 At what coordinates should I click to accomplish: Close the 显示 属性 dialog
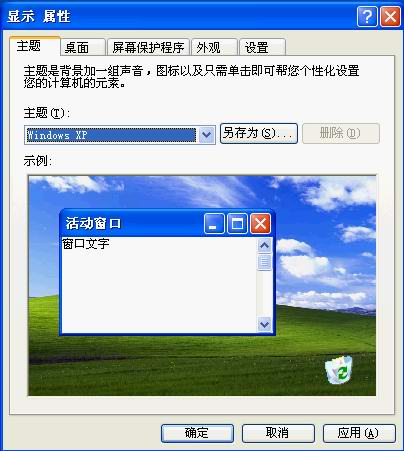tap(390, 16)
